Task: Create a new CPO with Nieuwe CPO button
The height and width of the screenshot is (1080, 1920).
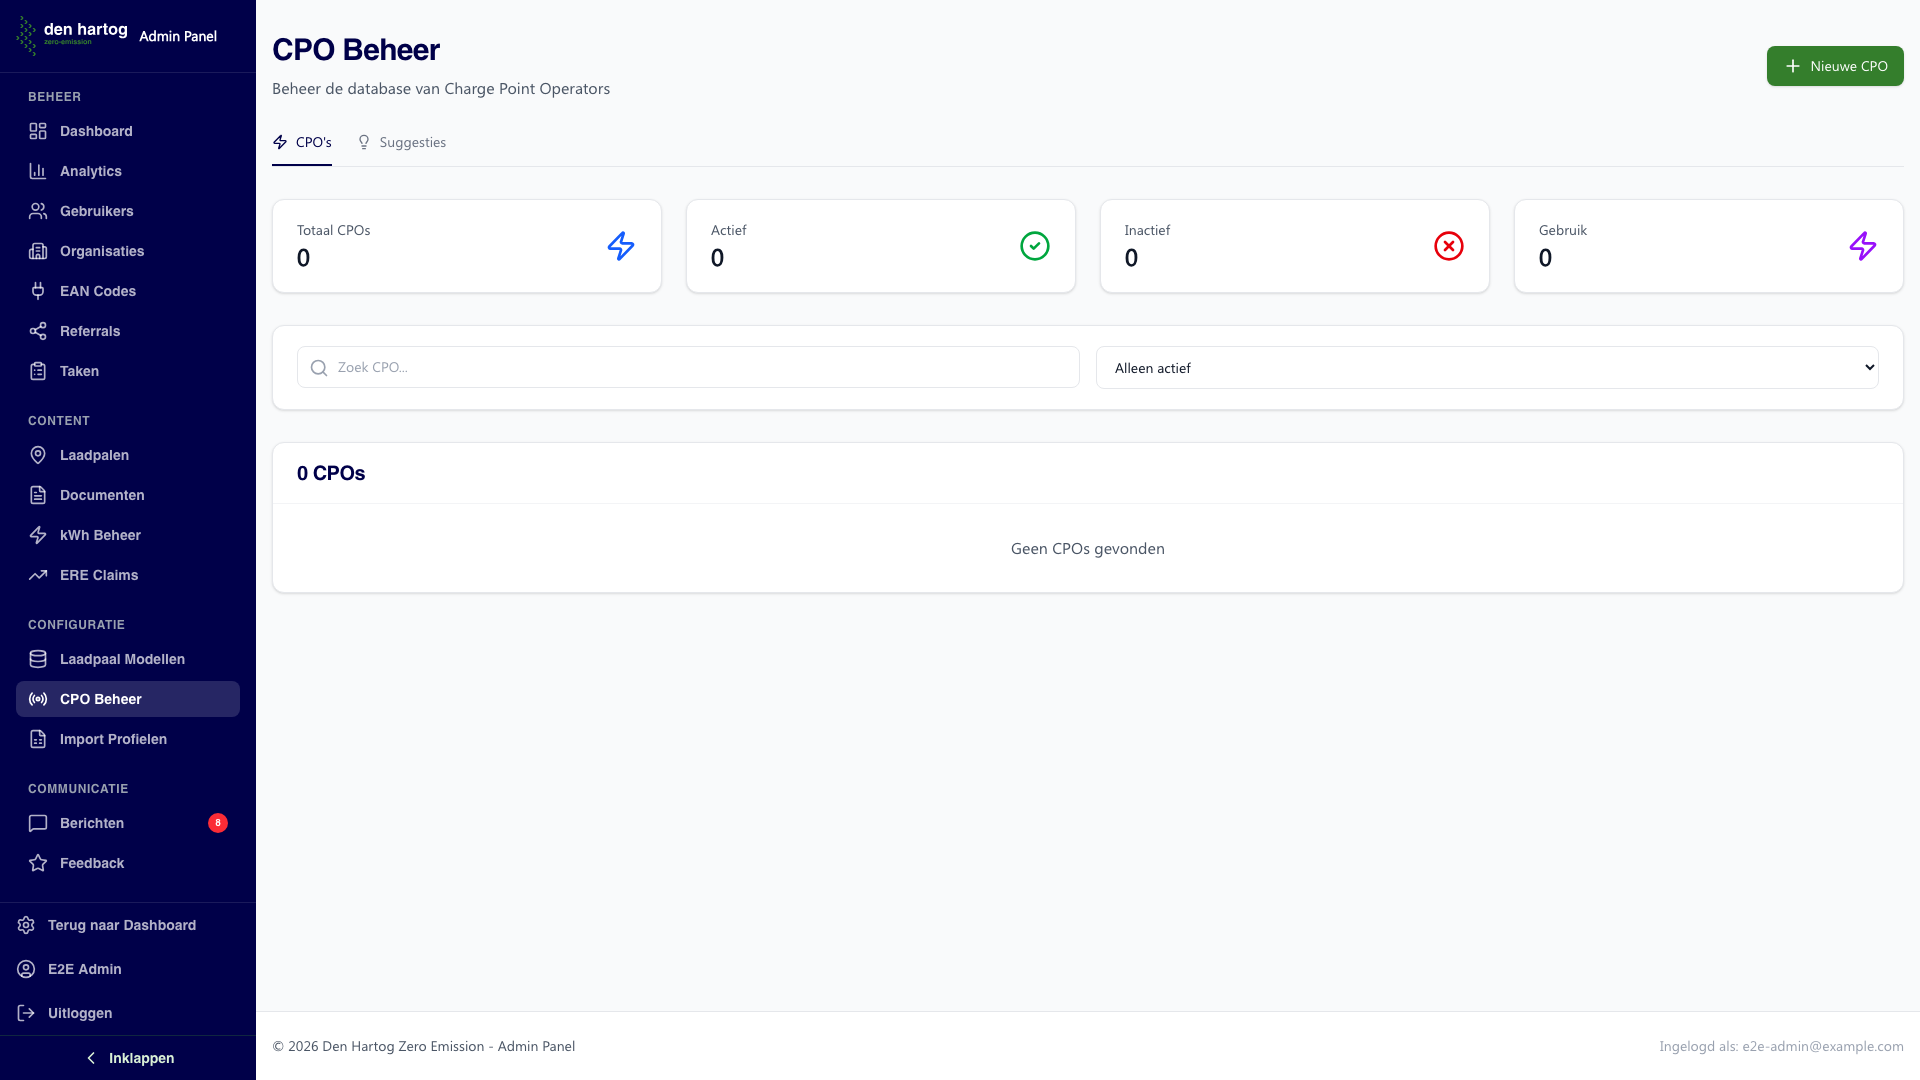Action: pos(1834,66)
